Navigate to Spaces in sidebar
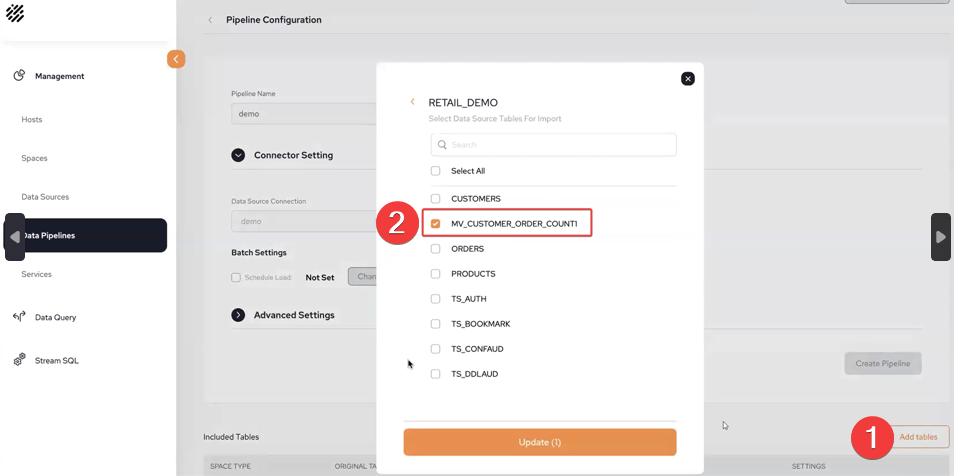The width and height of the screenshot is (954, 476). point(34,158)
